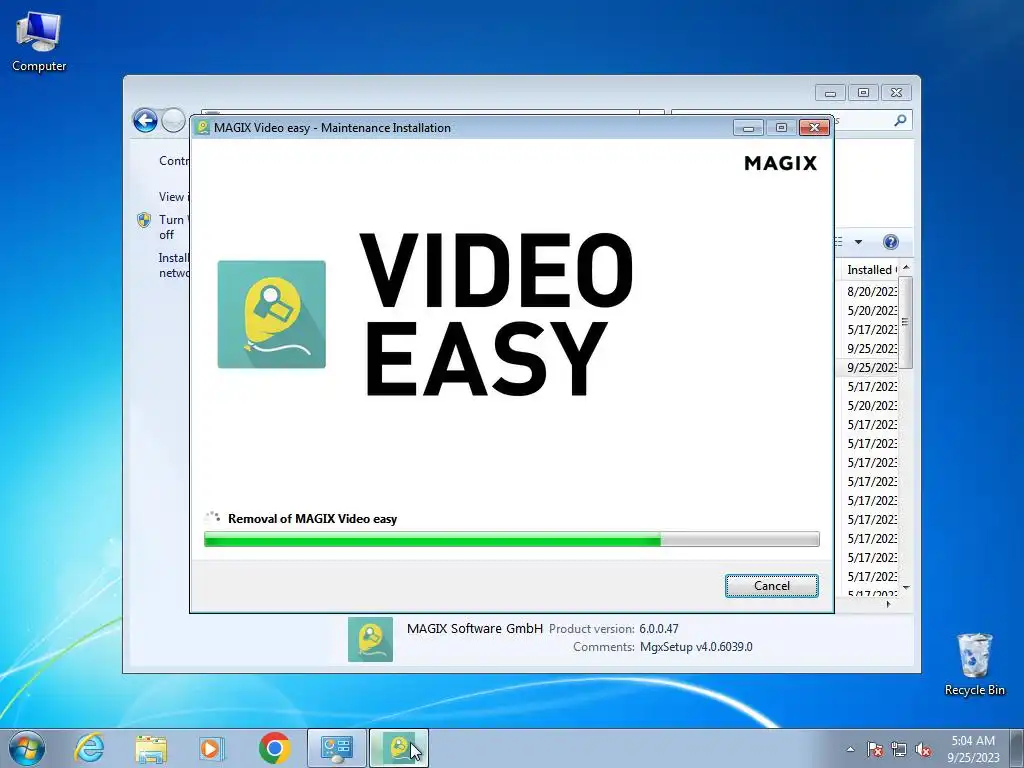Click the Windows Features shield icon
Image resolution: width=1024 pixels, height=768 pixels.
tap(144, 220)
